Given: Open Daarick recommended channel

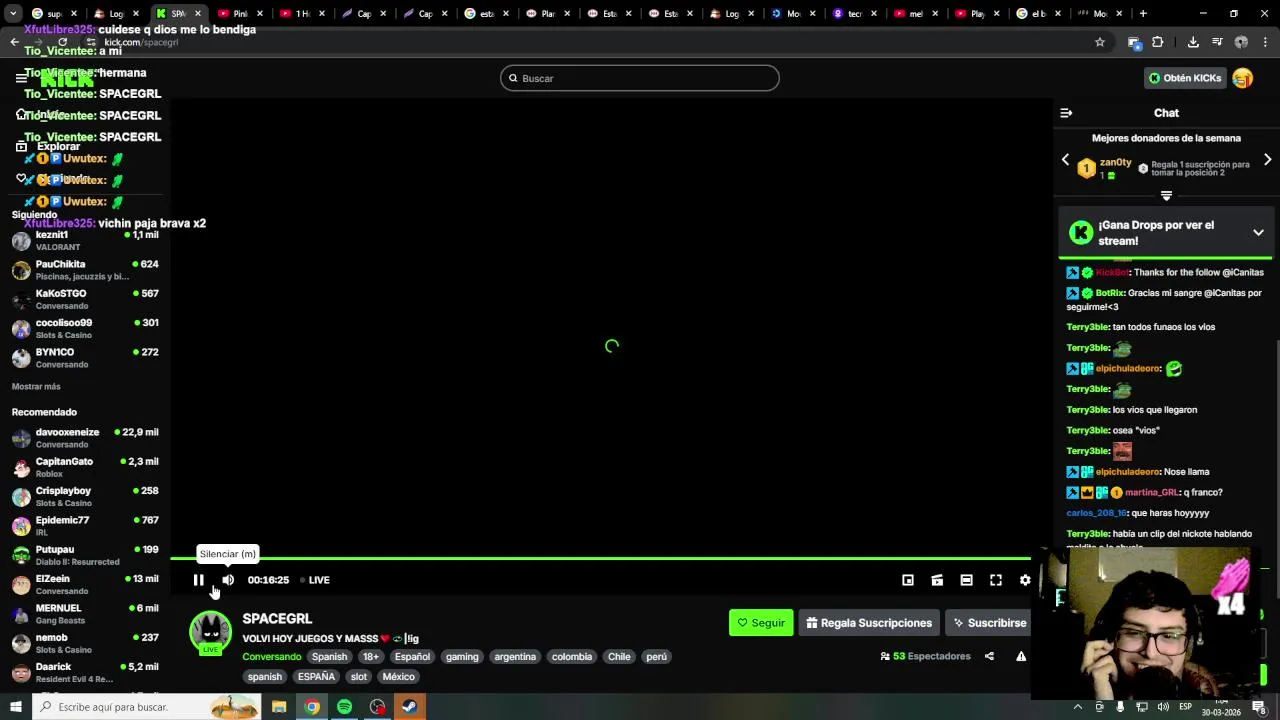Looking at the screenshot, I should point(85,672).
